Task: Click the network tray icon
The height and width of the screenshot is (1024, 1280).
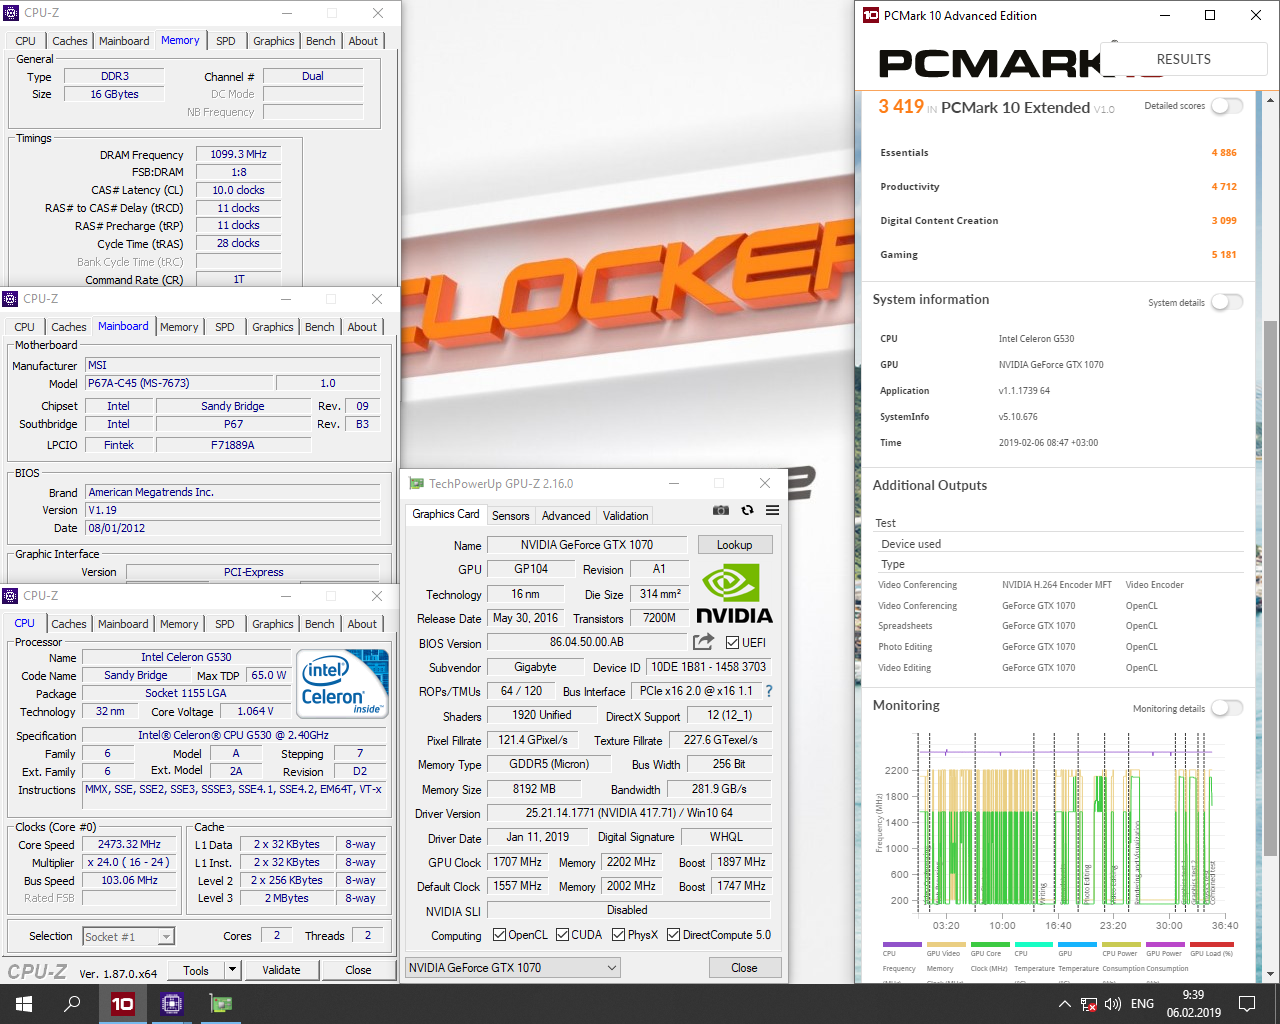Action: click(x=1089, y=1004)
